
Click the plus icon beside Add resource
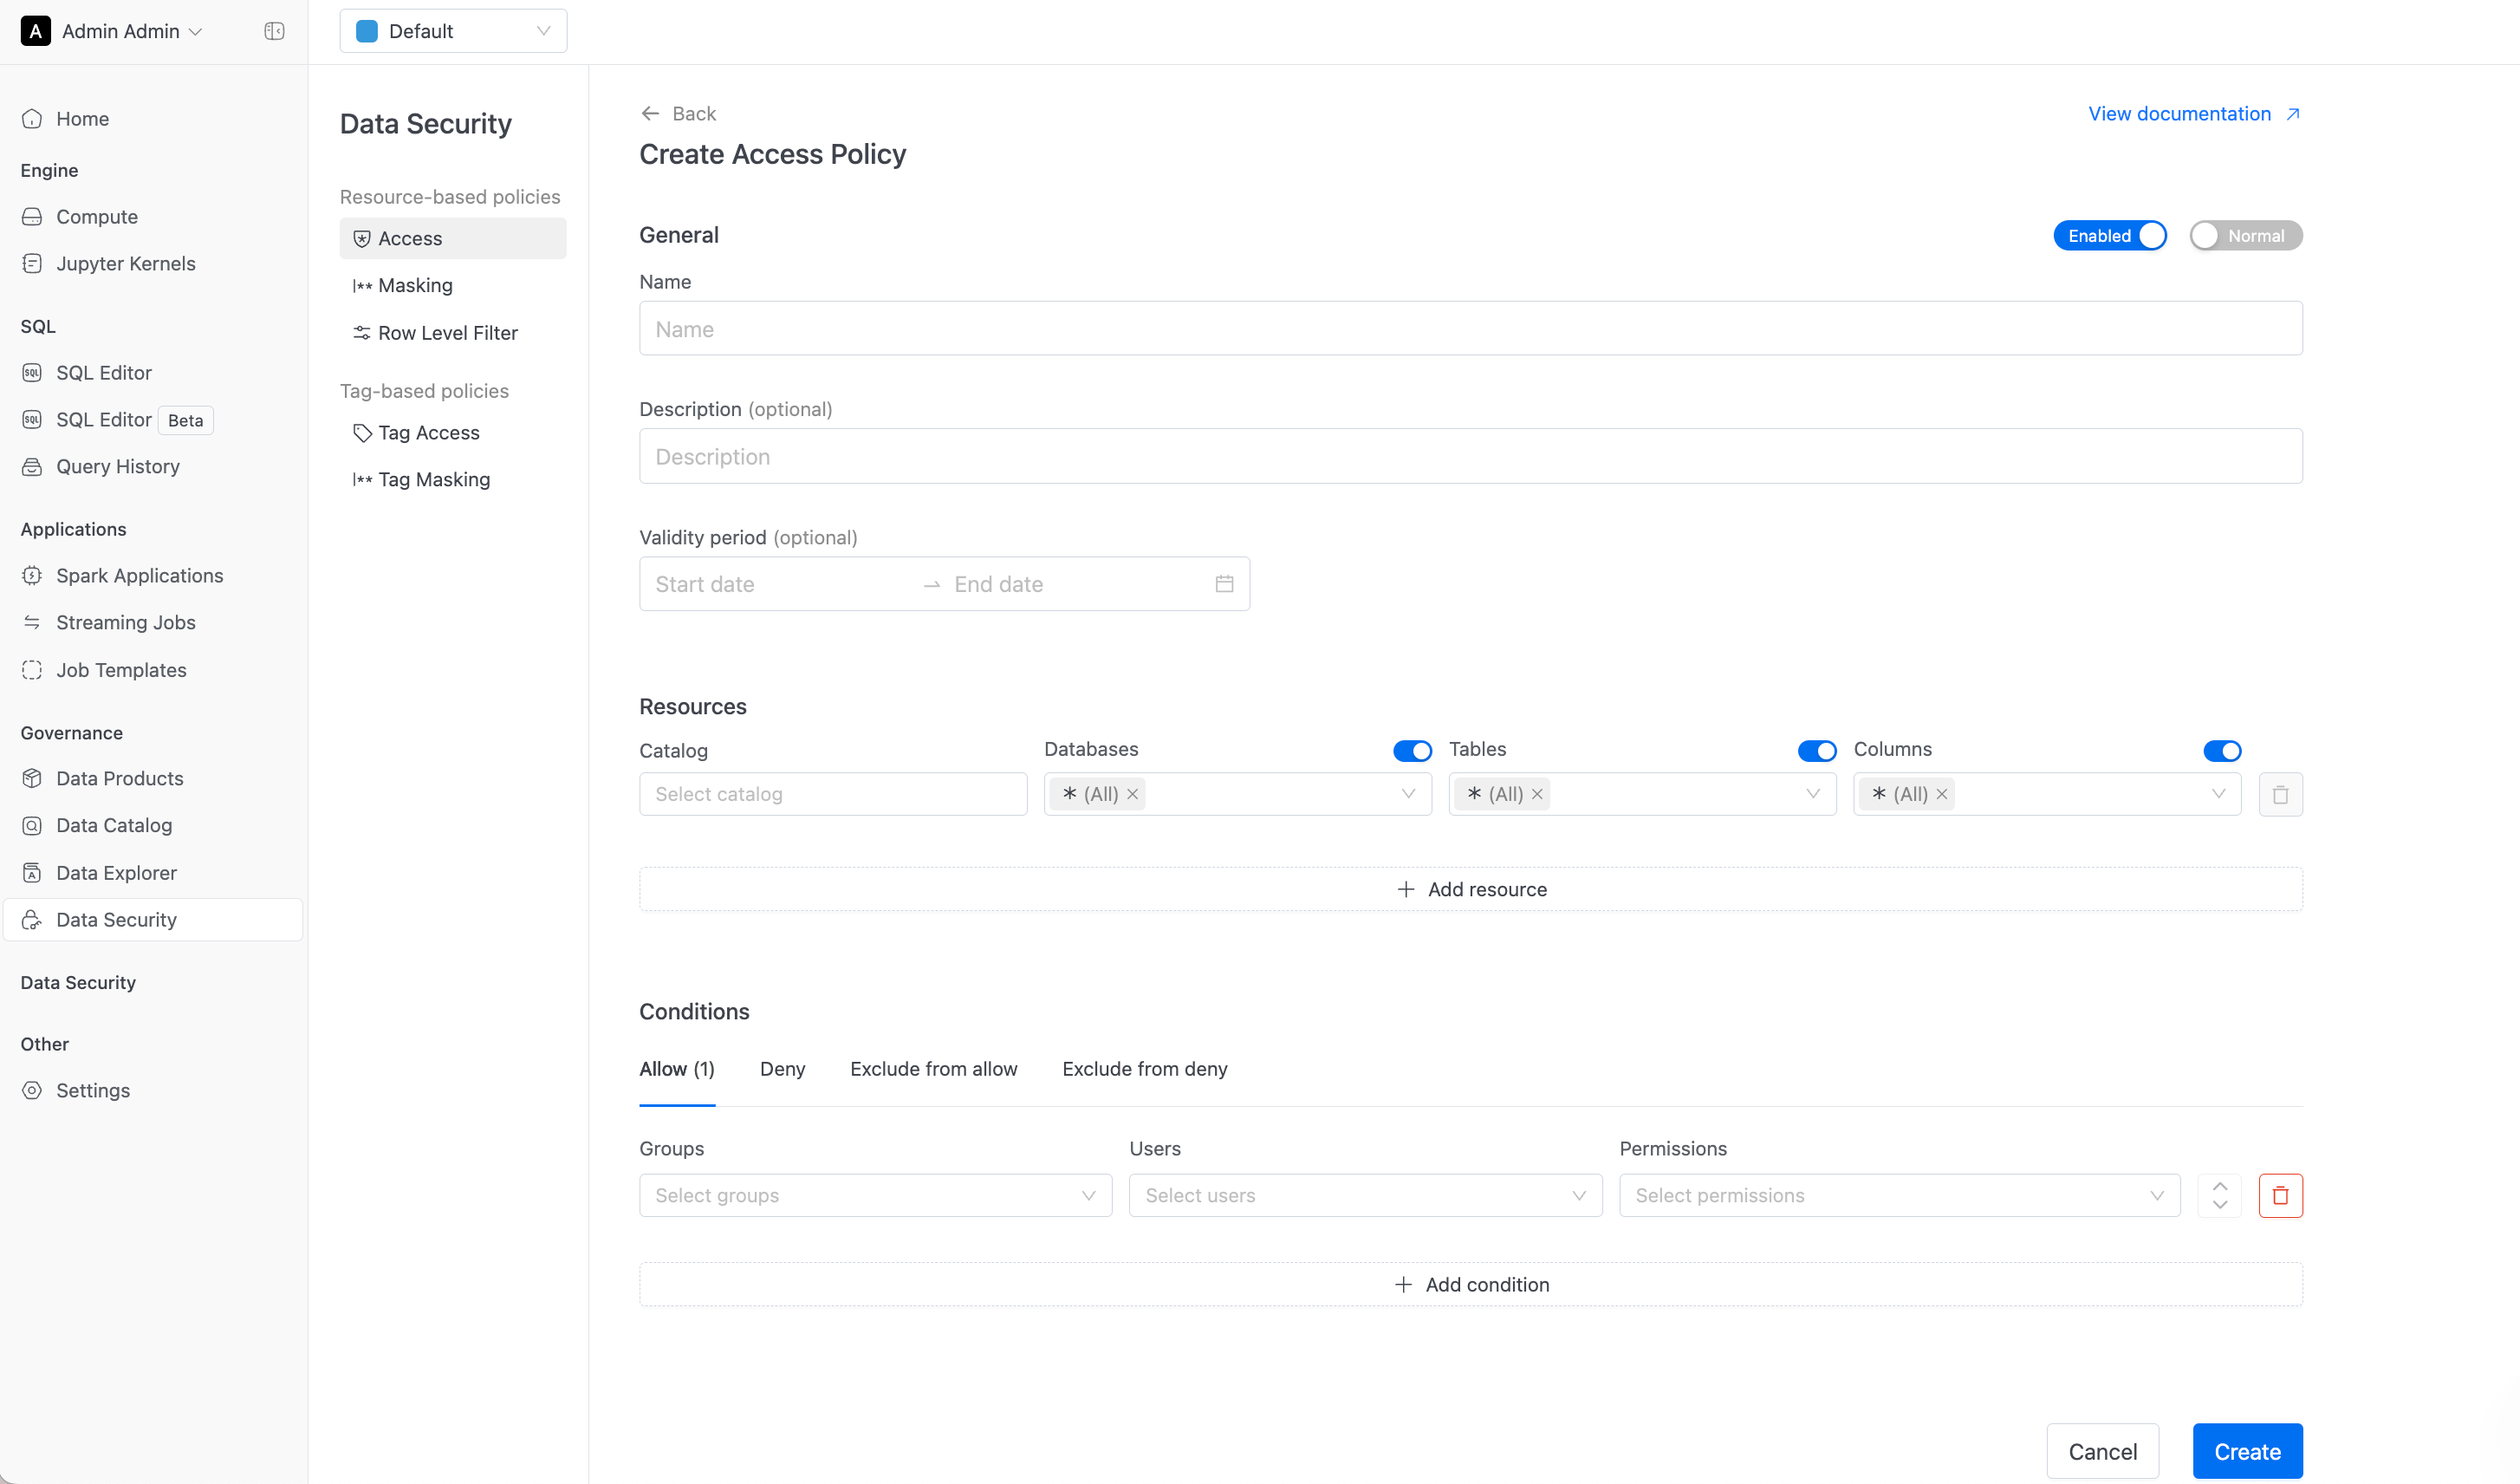1405,889
